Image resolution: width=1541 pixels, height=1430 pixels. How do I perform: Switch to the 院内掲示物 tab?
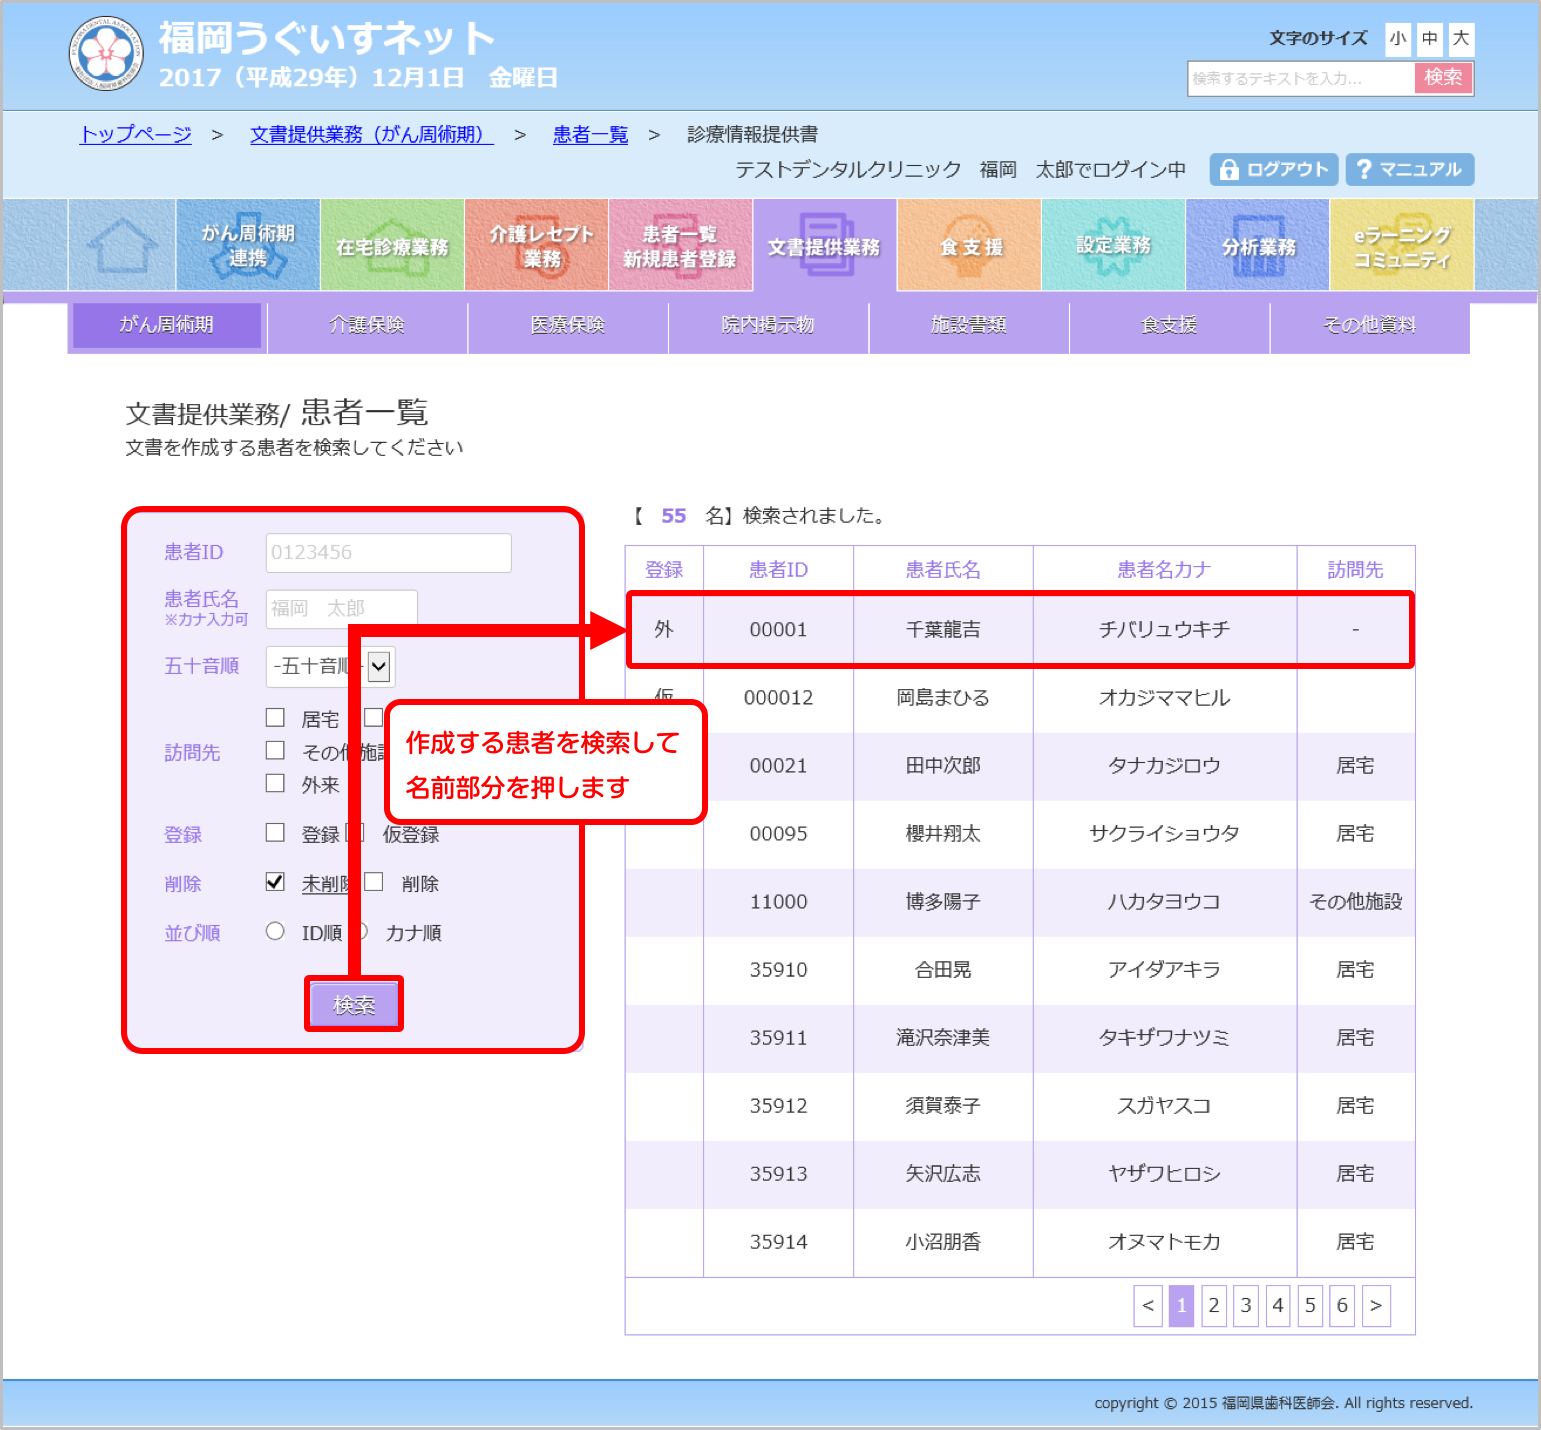tap(768, 325)
